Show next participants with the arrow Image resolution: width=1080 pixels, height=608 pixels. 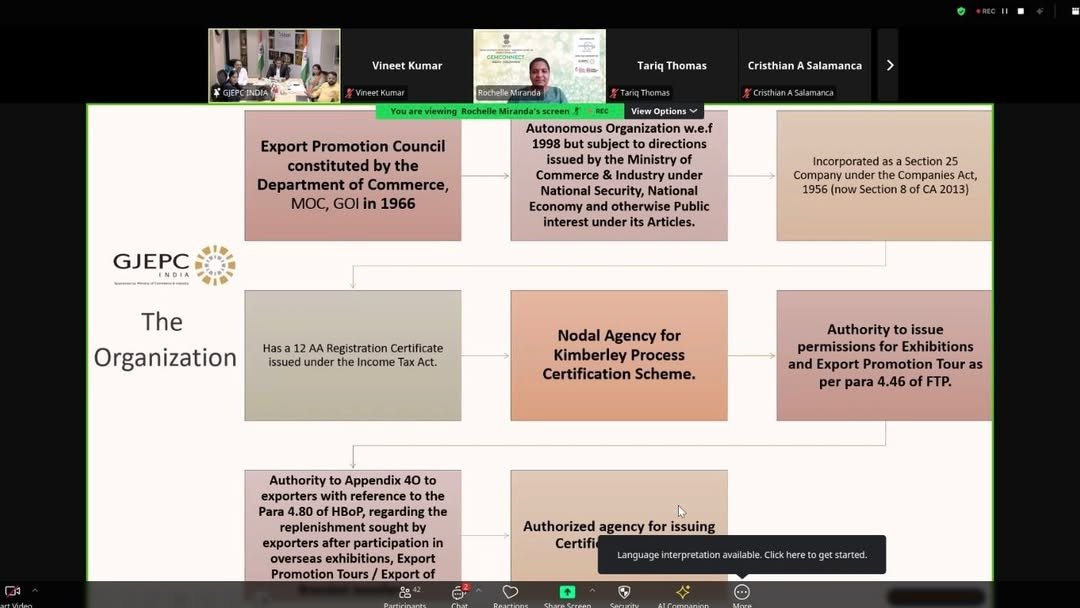889,65
